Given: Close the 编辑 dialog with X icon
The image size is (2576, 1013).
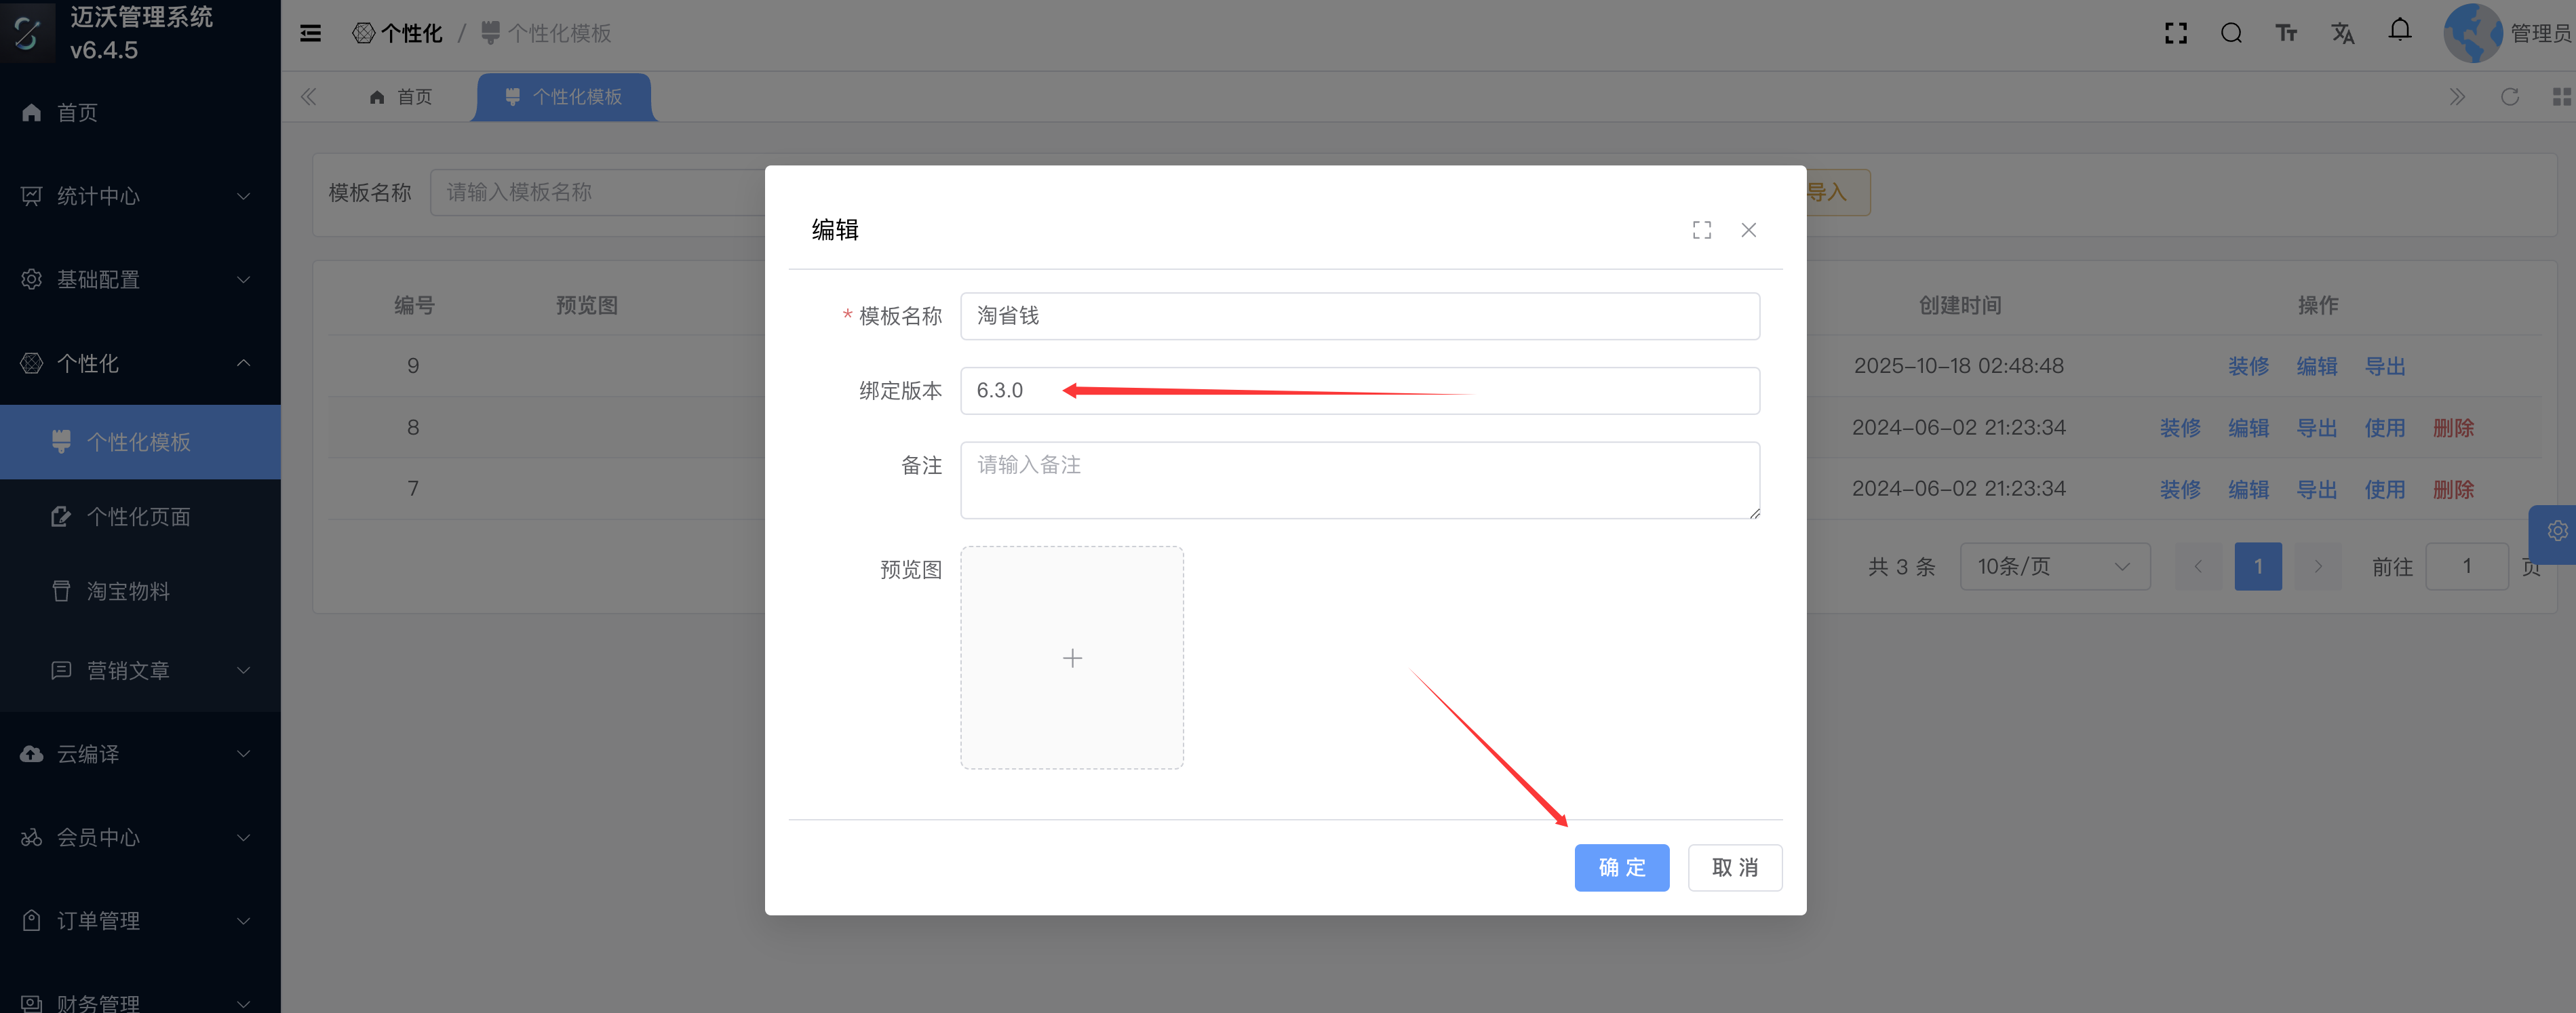Looking at the screenshot, I should [1748, 230].
